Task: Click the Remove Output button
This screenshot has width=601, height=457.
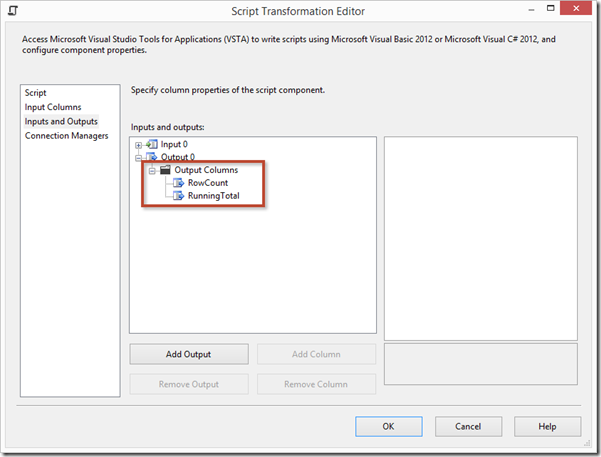Action: tap(189, 384)
